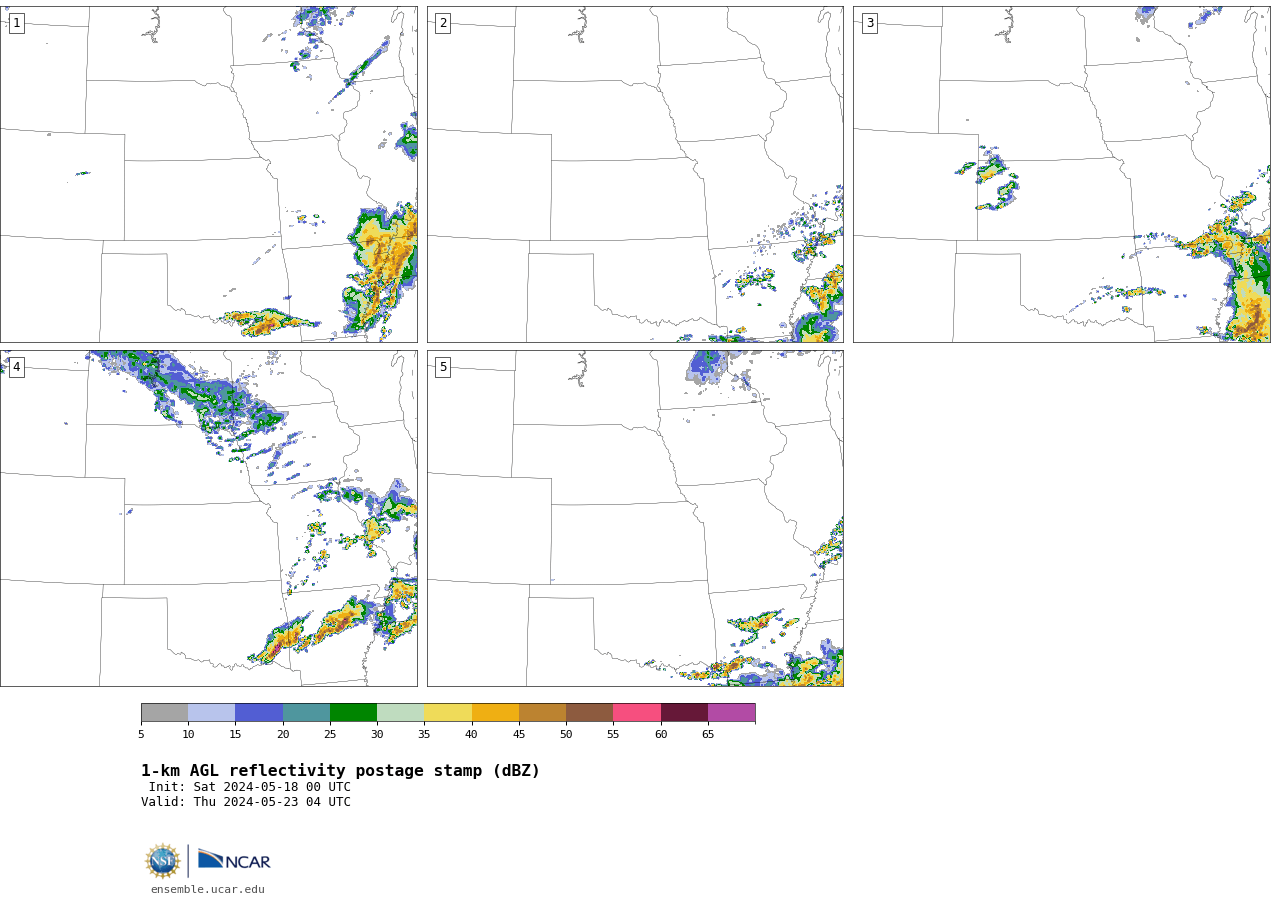Click the maroon 60-65 dBZ swatch
Viewport: 1280px width, 901px height.
[684, 713]
